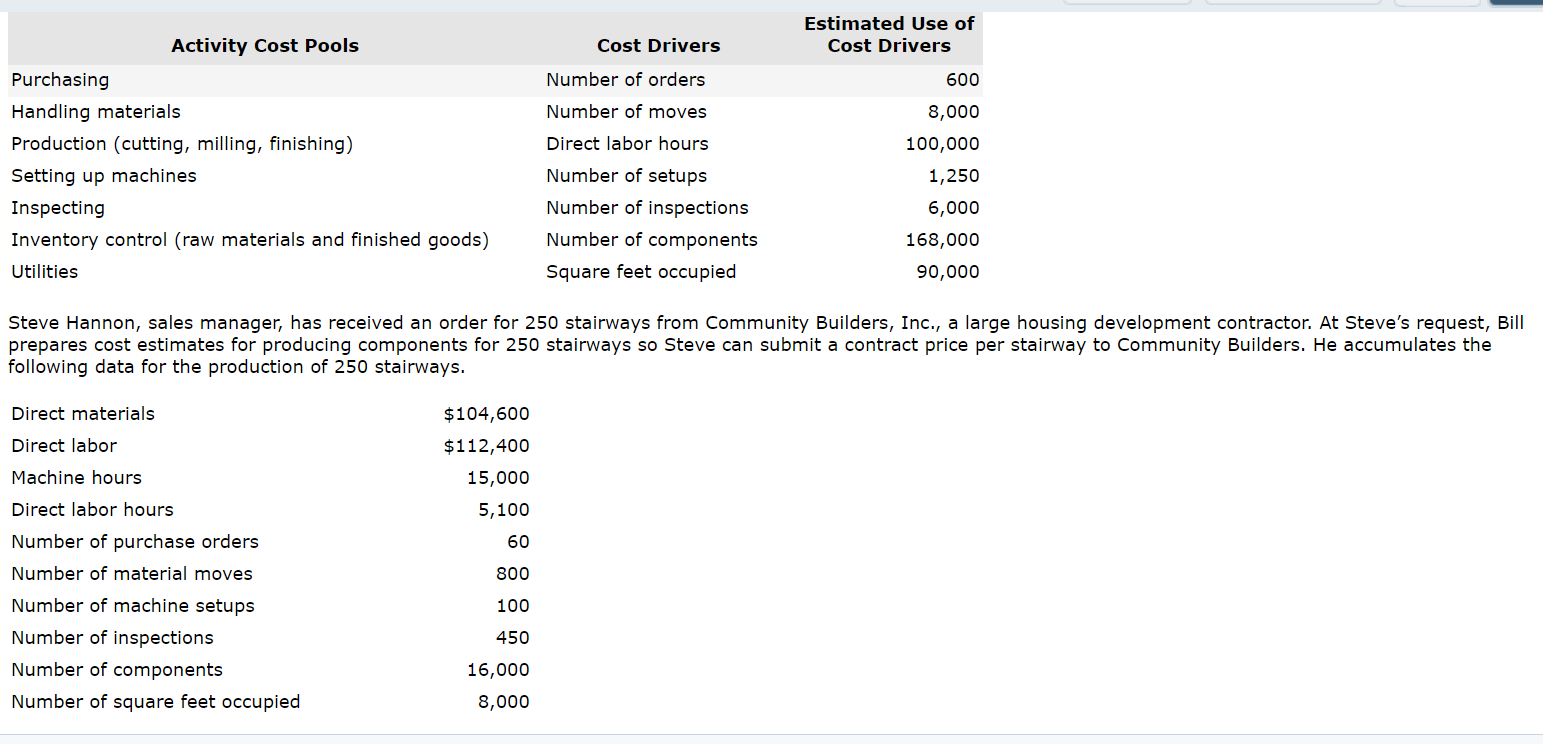Click the Number of moves cost driver

[626, 111]
